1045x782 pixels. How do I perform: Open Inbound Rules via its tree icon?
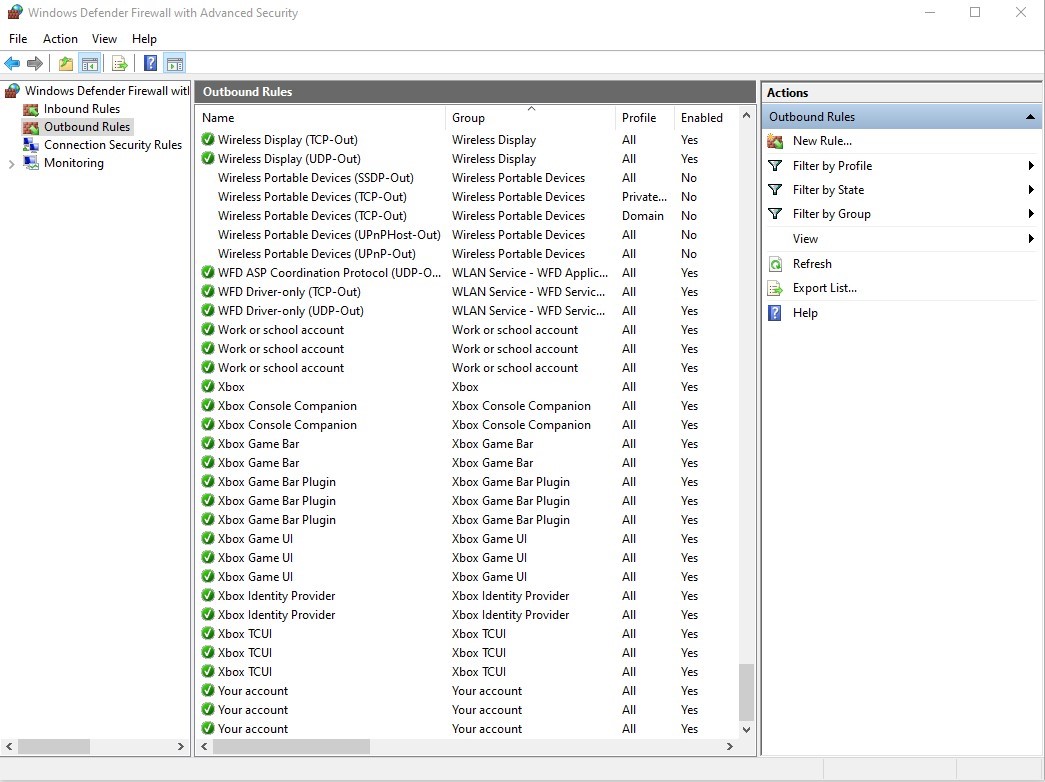tap(31, 109)
